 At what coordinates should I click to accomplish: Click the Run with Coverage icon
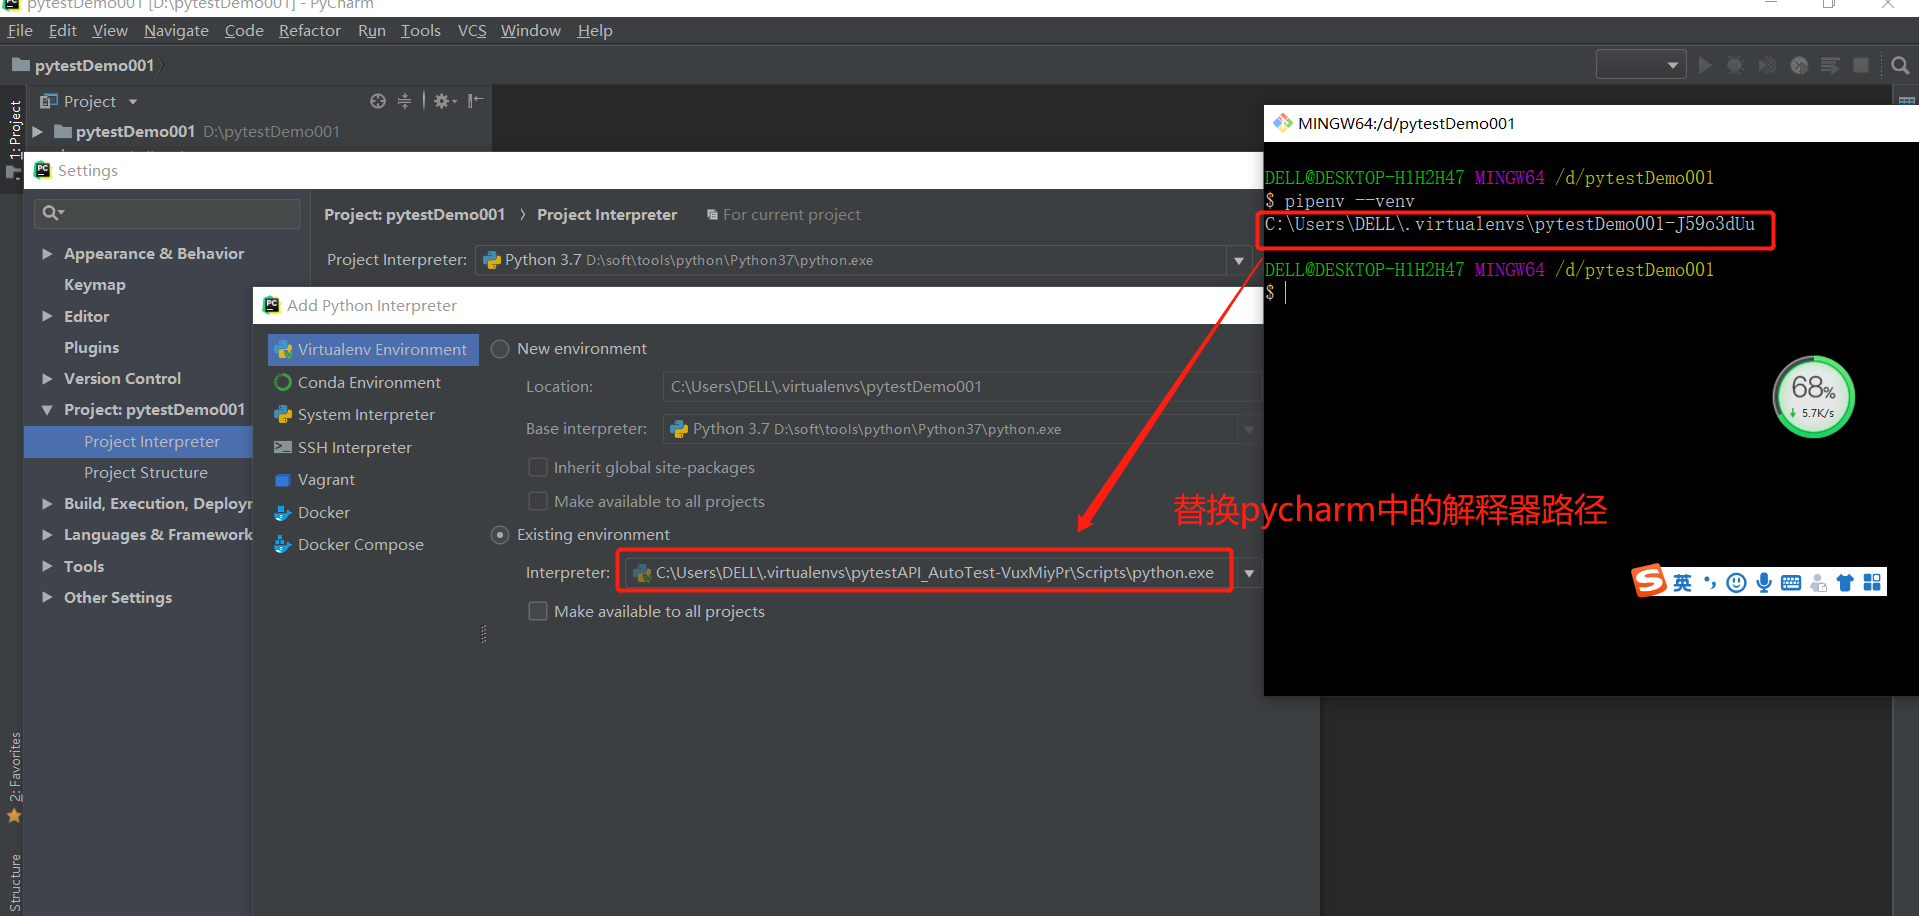click(1768, 65)
